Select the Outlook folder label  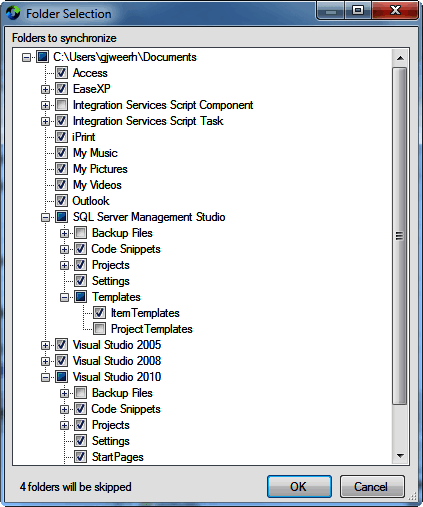pyautogui.click(x=91, y=201)
